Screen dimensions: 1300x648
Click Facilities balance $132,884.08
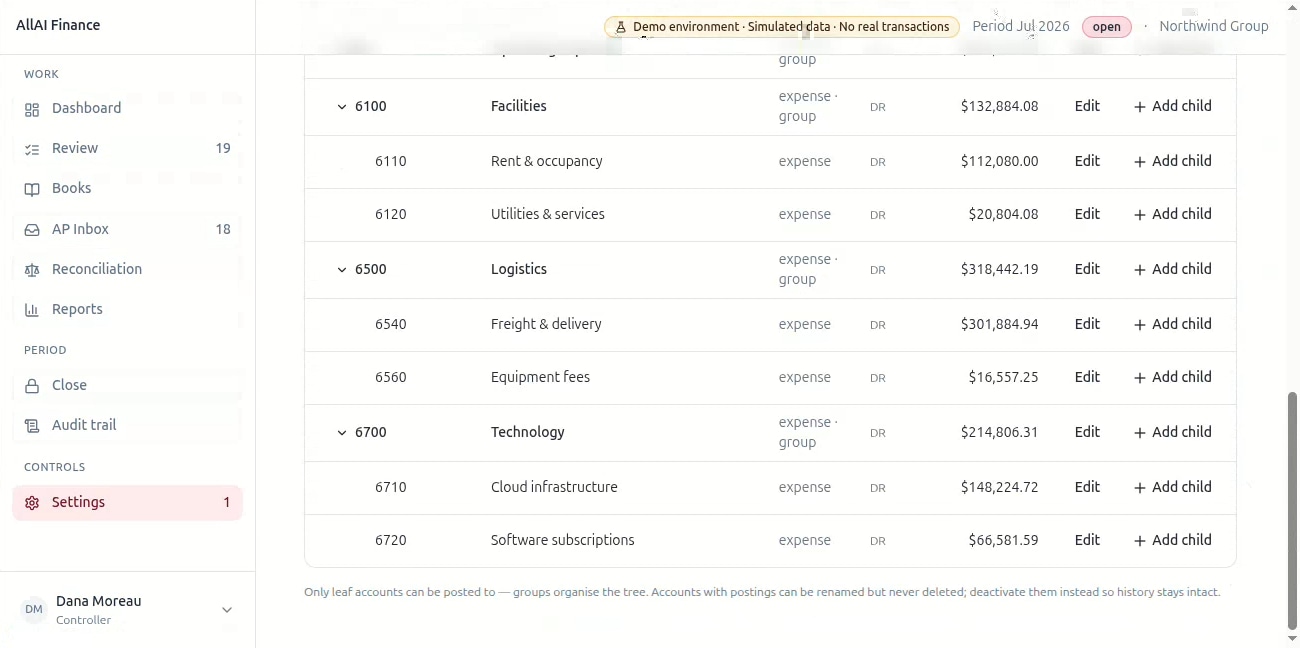click(x=999, y=106)
